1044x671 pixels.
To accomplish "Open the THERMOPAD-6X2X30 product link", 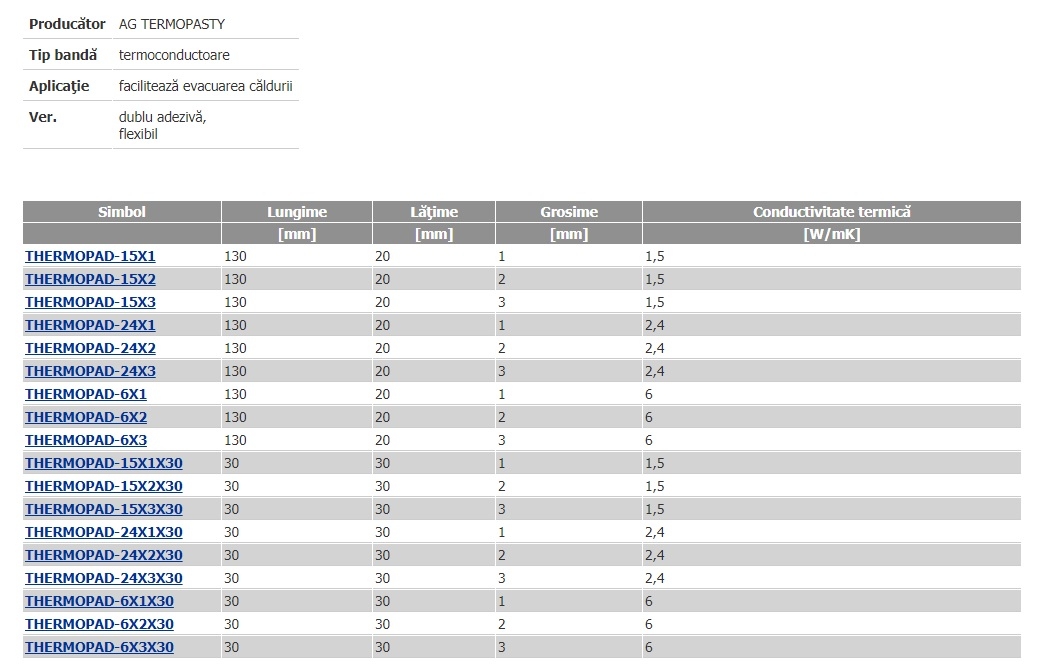I will click(99, 624).
